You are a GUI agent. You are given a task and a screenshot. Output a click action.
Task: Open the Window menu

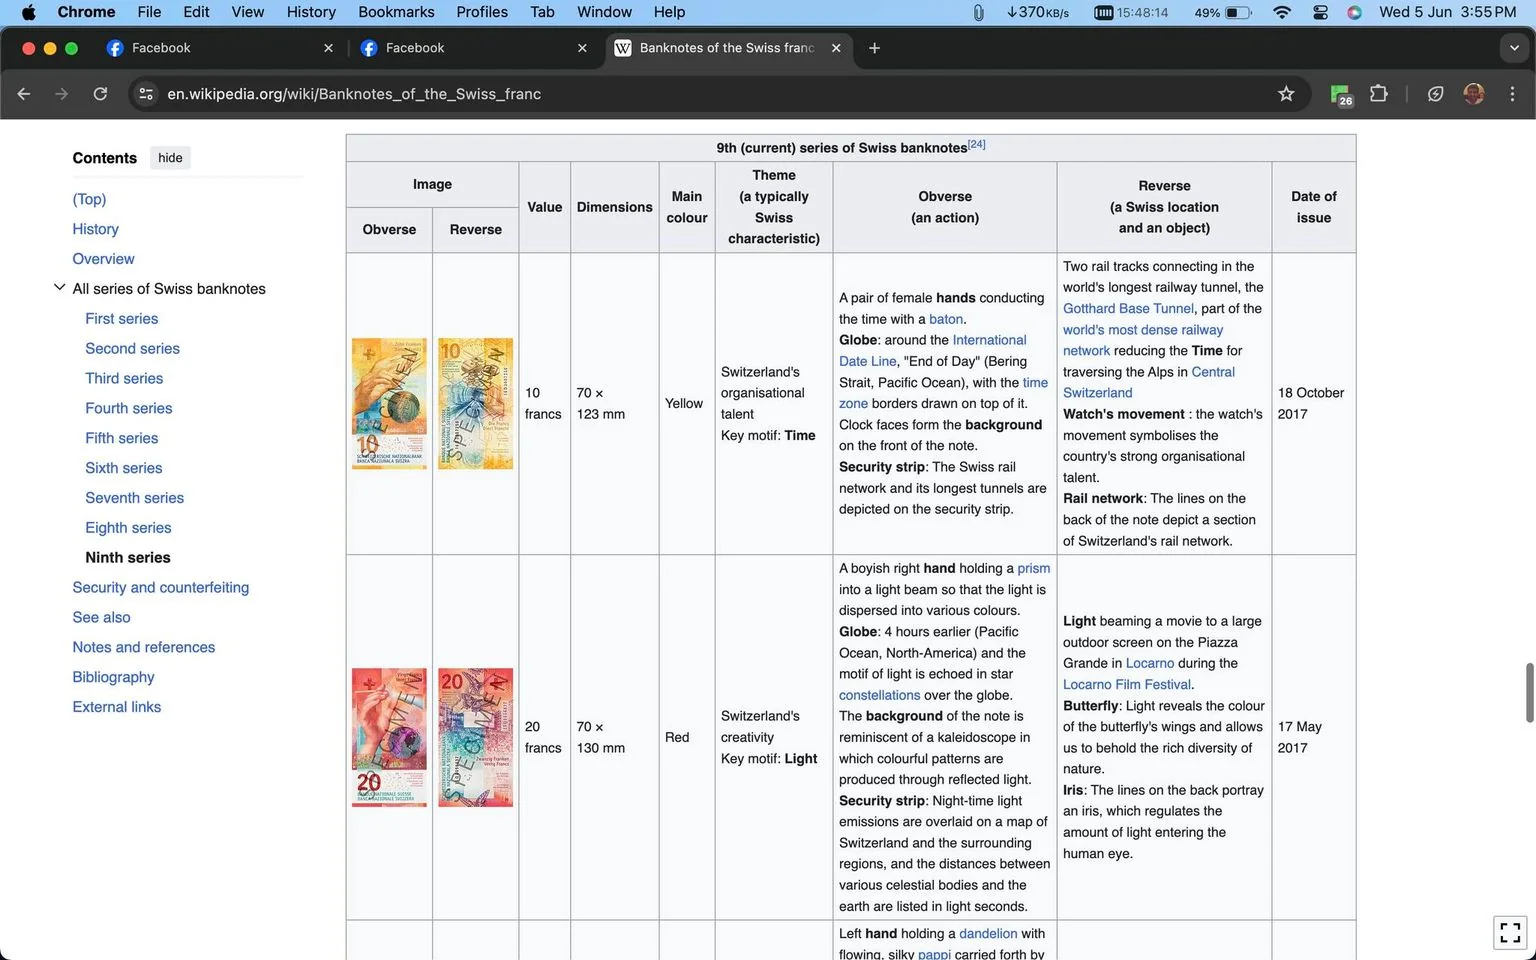click(604, 12)
